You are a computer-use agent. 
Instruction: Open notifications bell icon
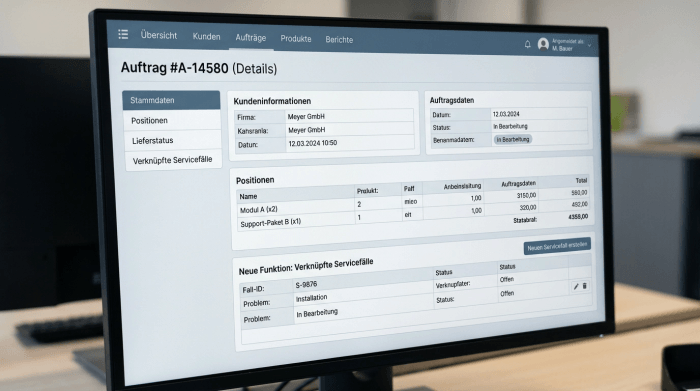coord(527,44)
